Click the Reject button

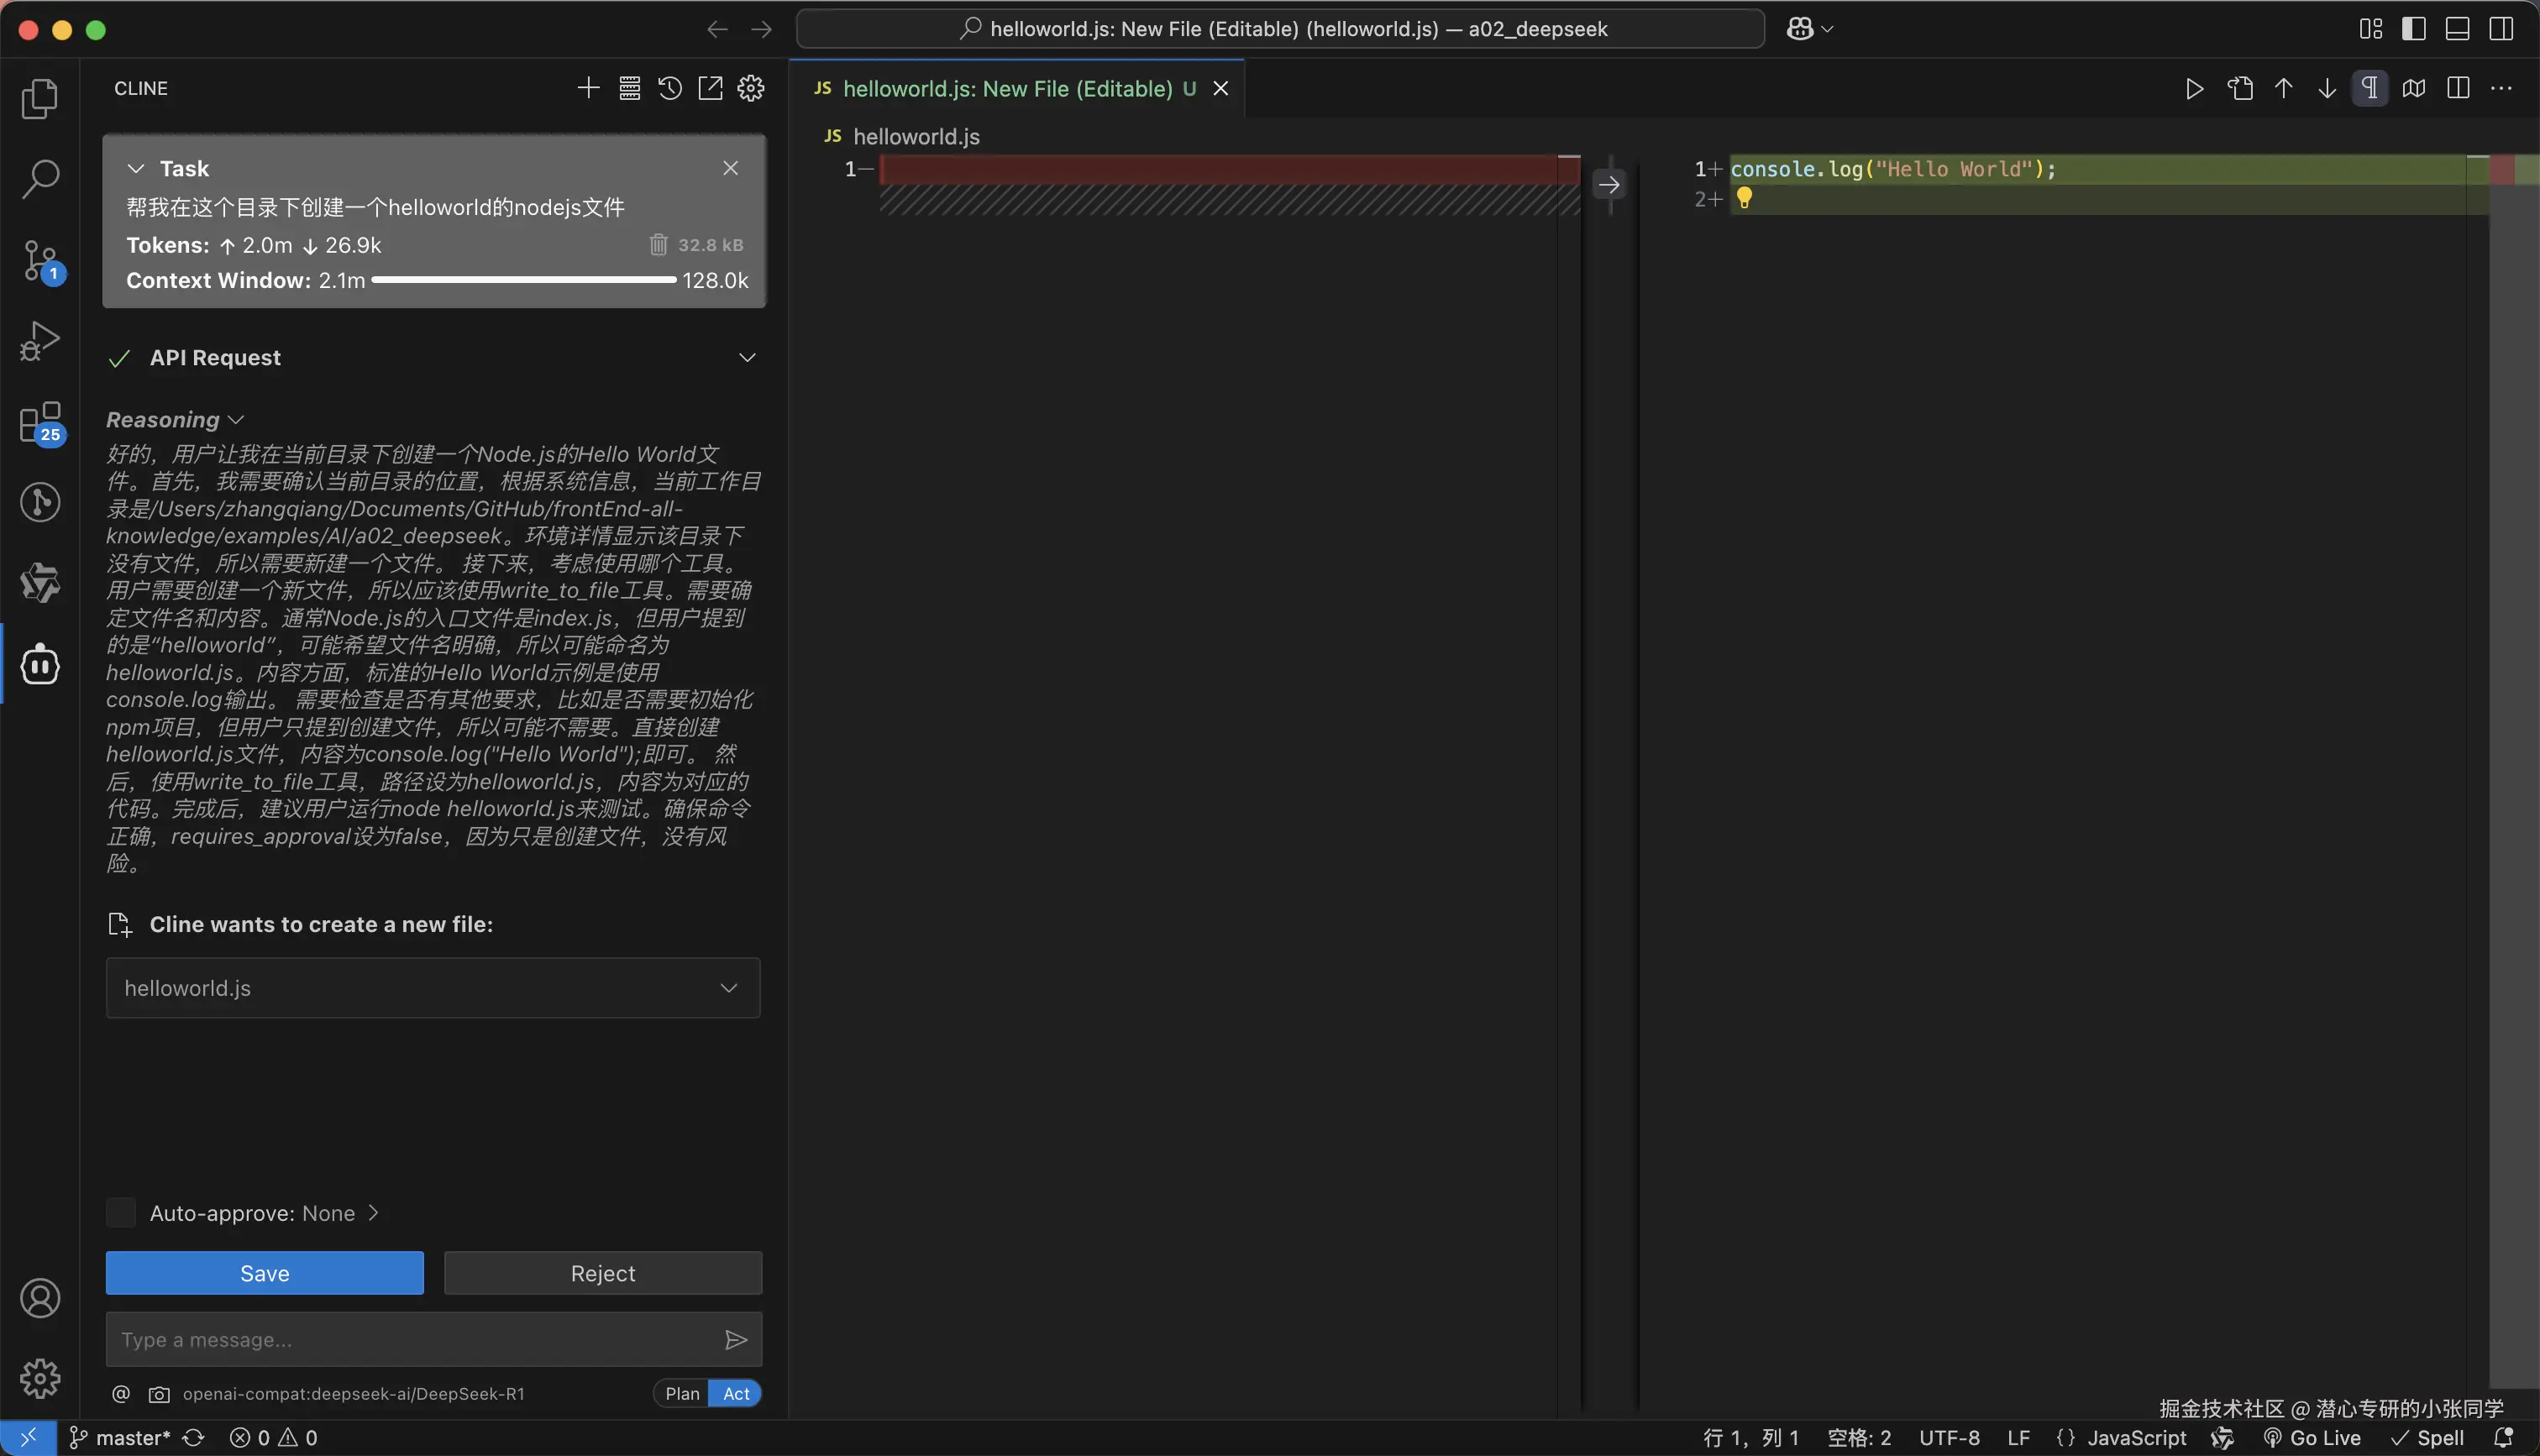click(602, 1273)
